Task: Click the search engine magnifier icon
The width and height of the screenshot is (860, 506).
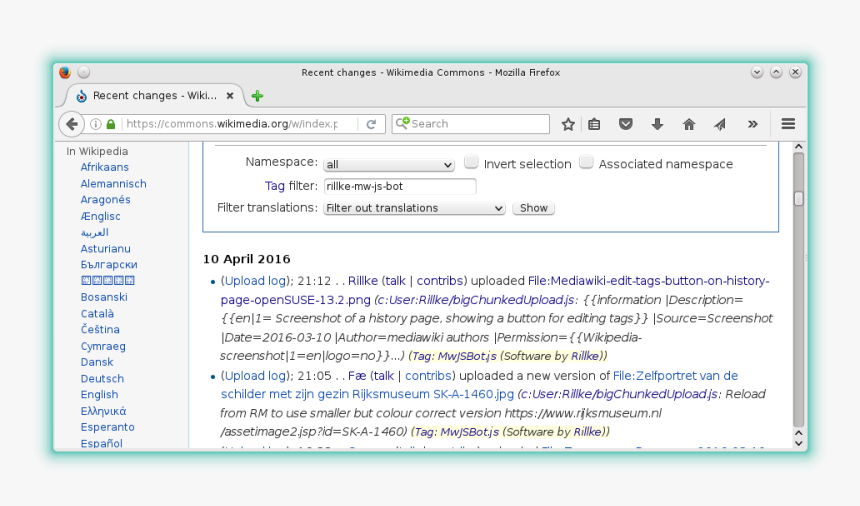Action: pyautogui.click(x=402, y=123)
